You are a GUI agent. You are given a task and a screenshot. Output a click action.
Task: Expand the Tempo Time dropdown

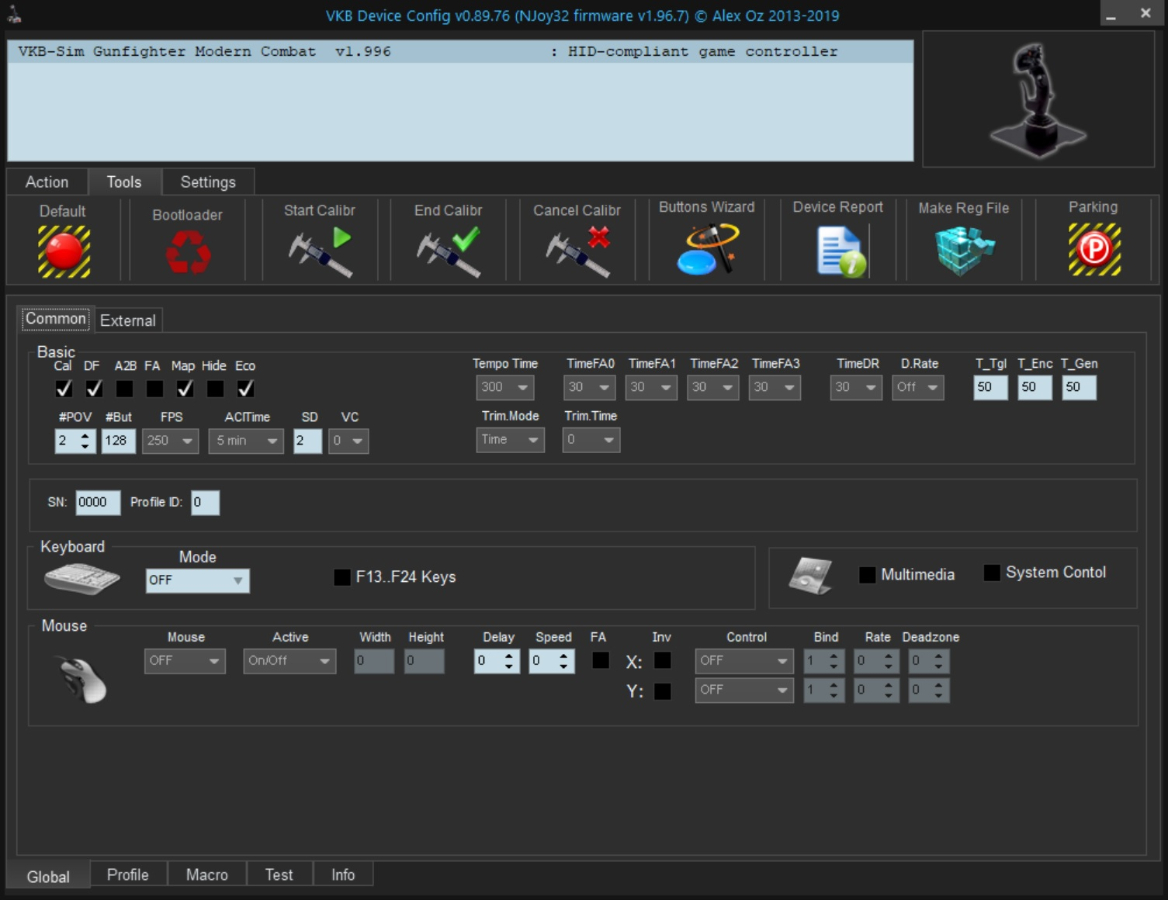pyautogui.click(x=505, y=387)
